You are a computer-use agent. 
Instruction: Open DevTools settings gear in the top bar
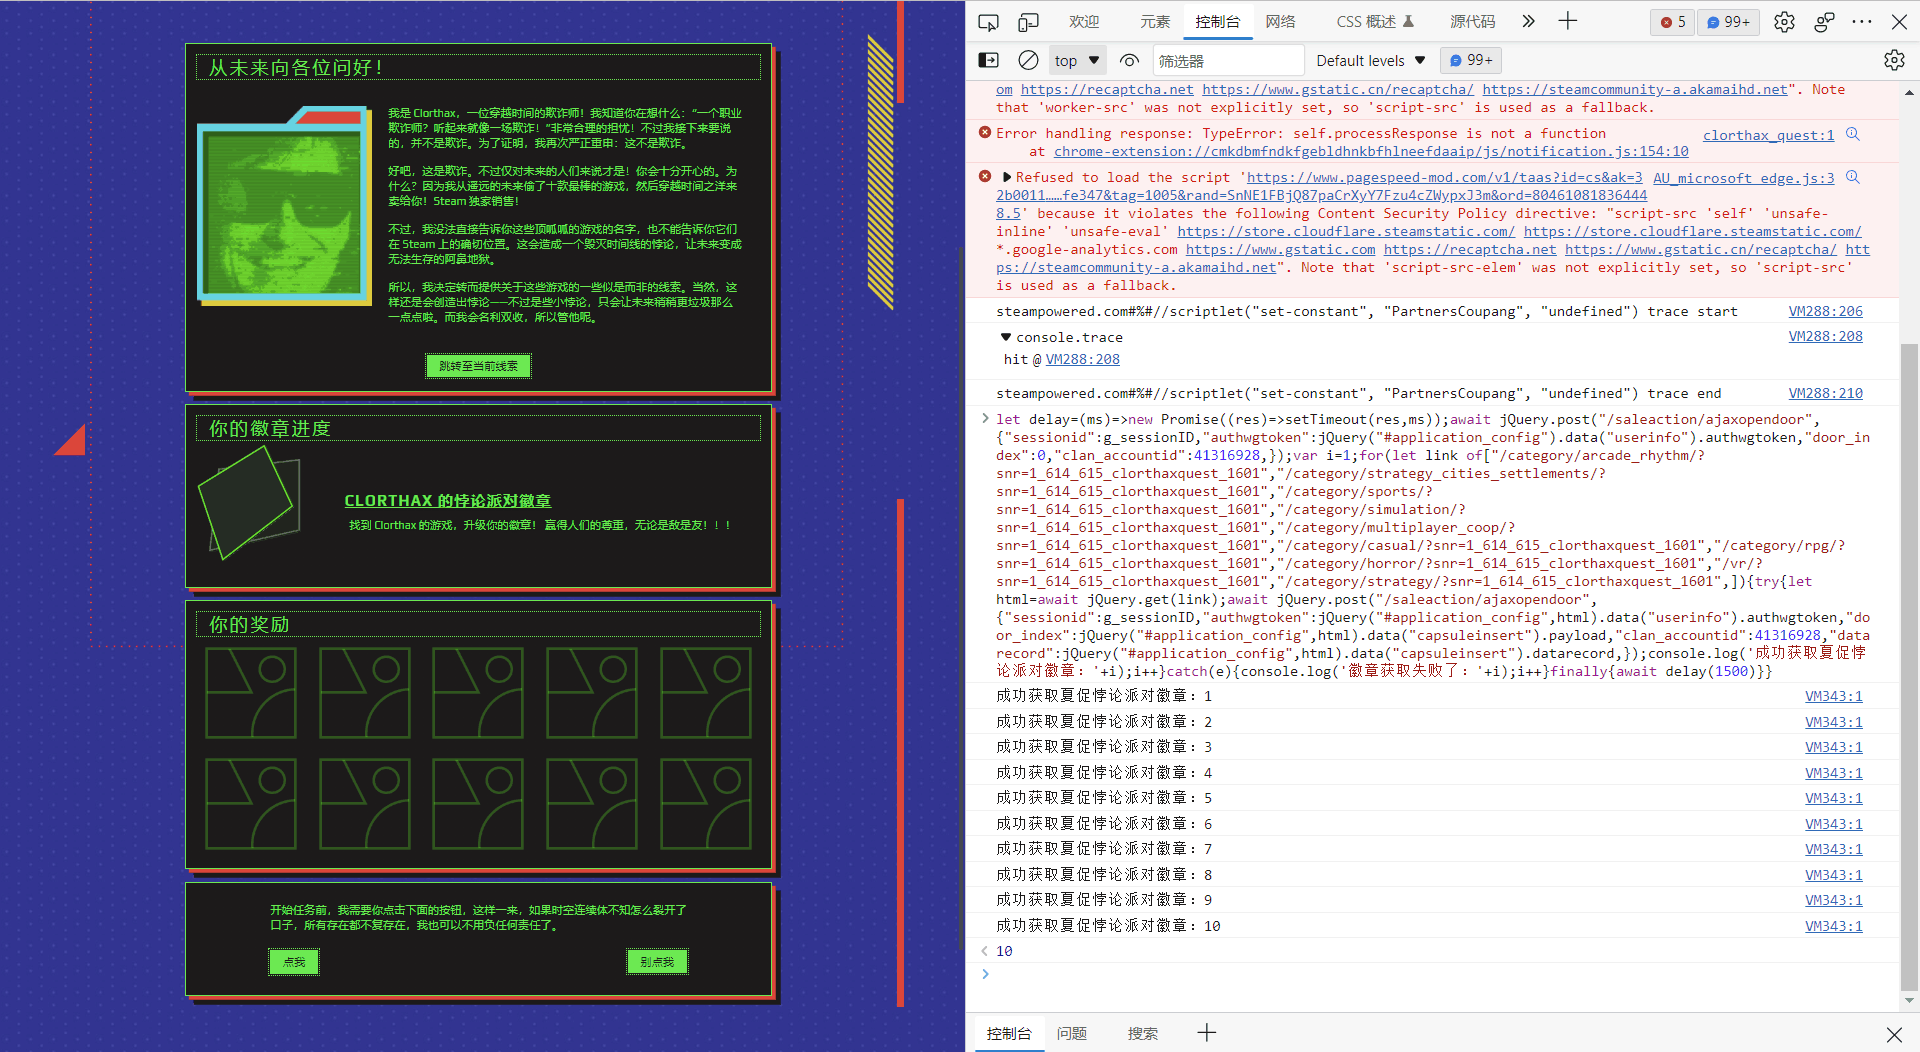(1784, 22)
